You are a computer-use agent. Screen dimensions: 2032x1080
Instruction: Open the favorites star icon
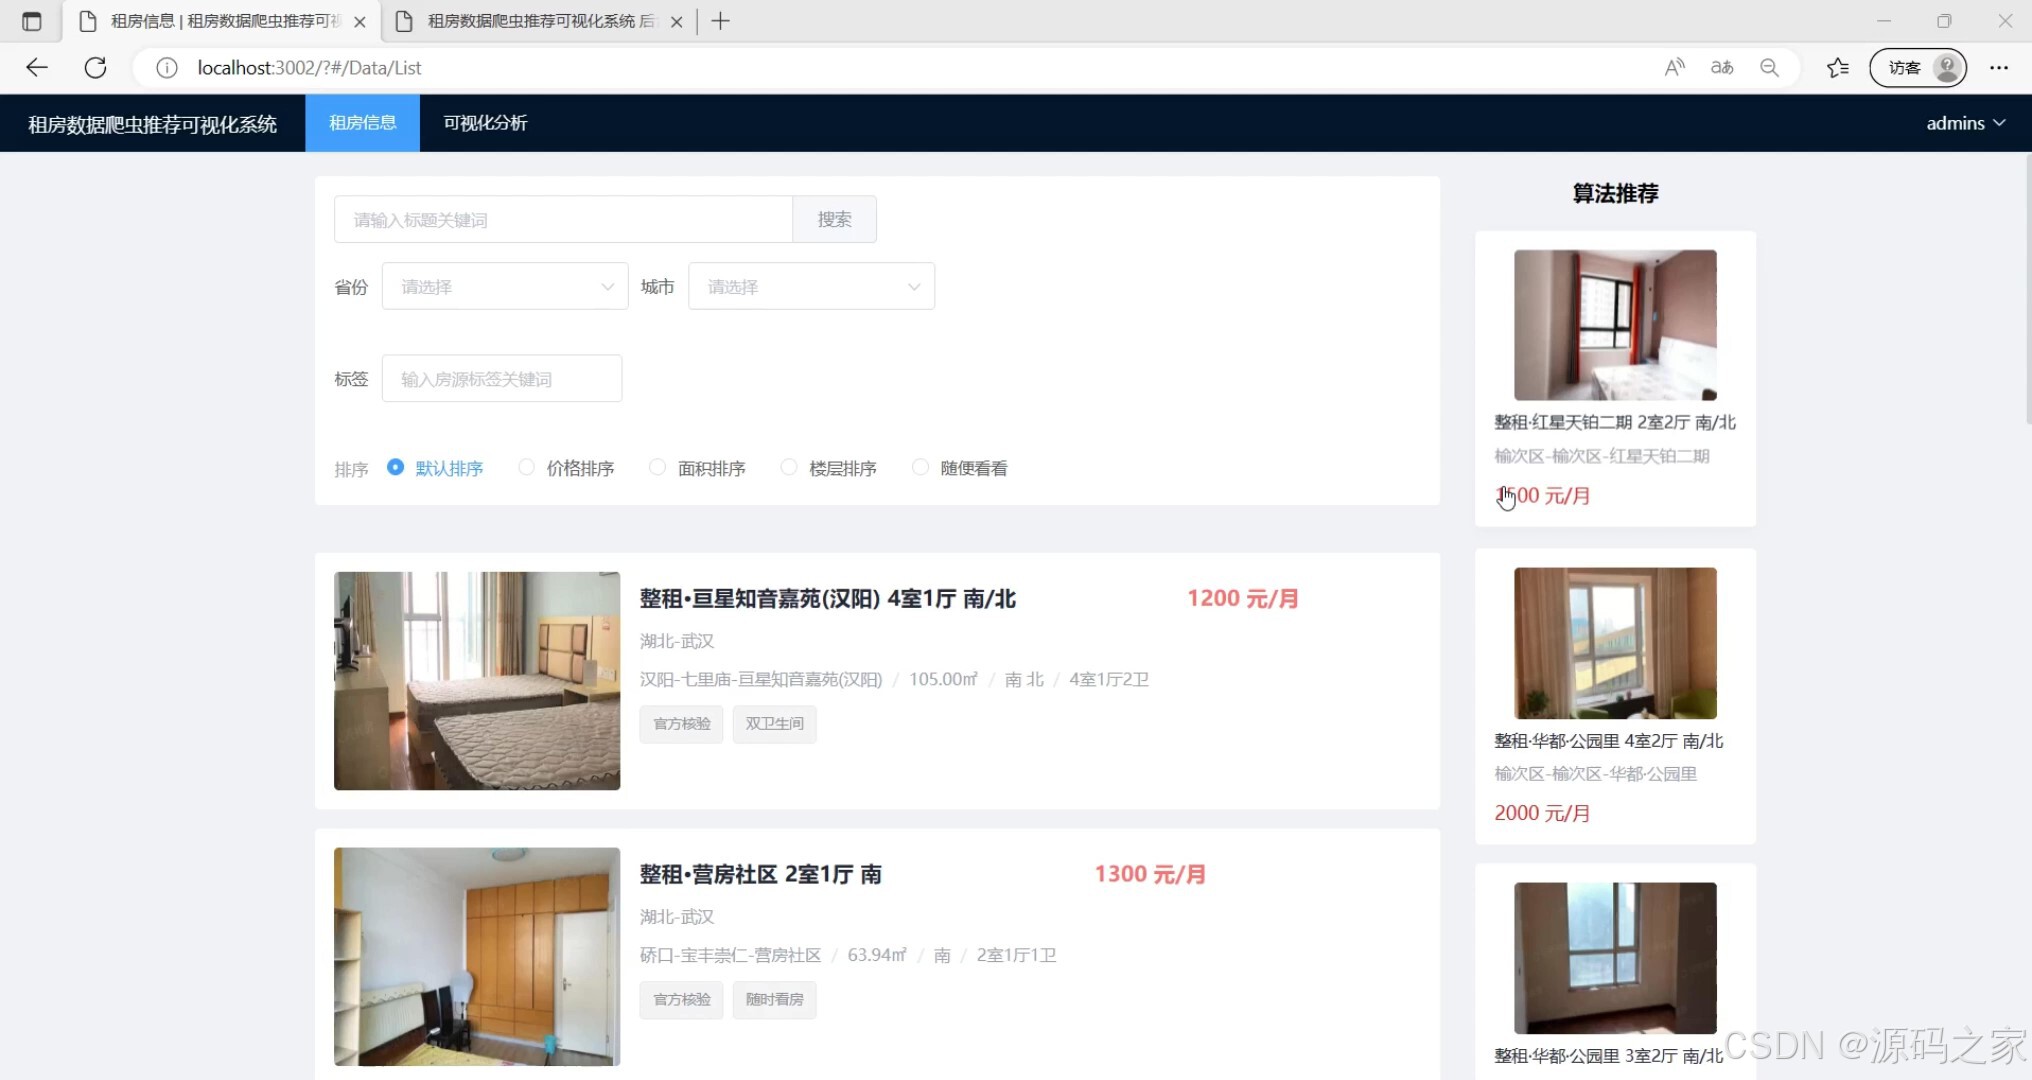(1837, 67)
